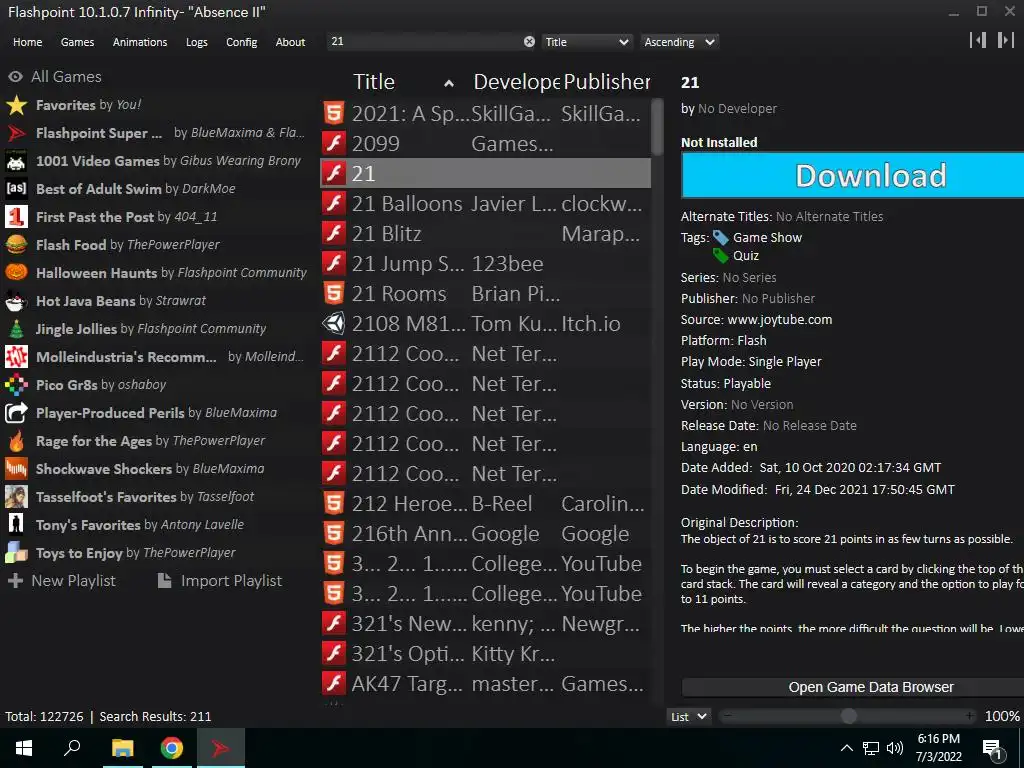Open the www.joytube.com source link
The height and width of the screenshot is (768, 1024).
click(780, 319)
